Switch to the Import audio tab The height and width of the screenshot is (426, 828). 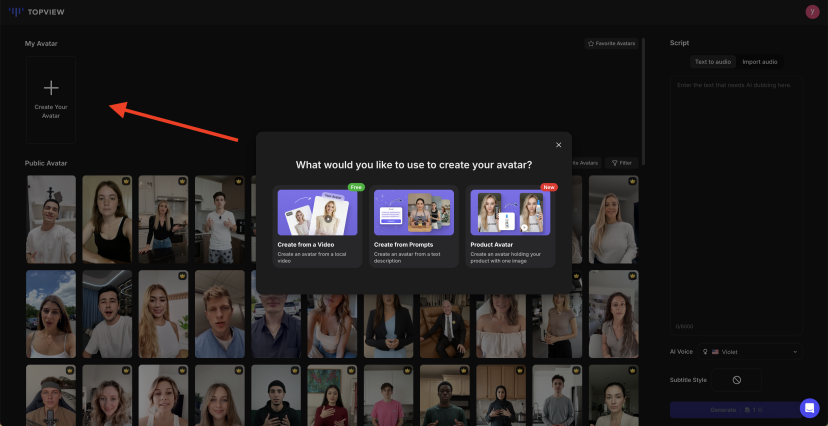pos(759,62)
